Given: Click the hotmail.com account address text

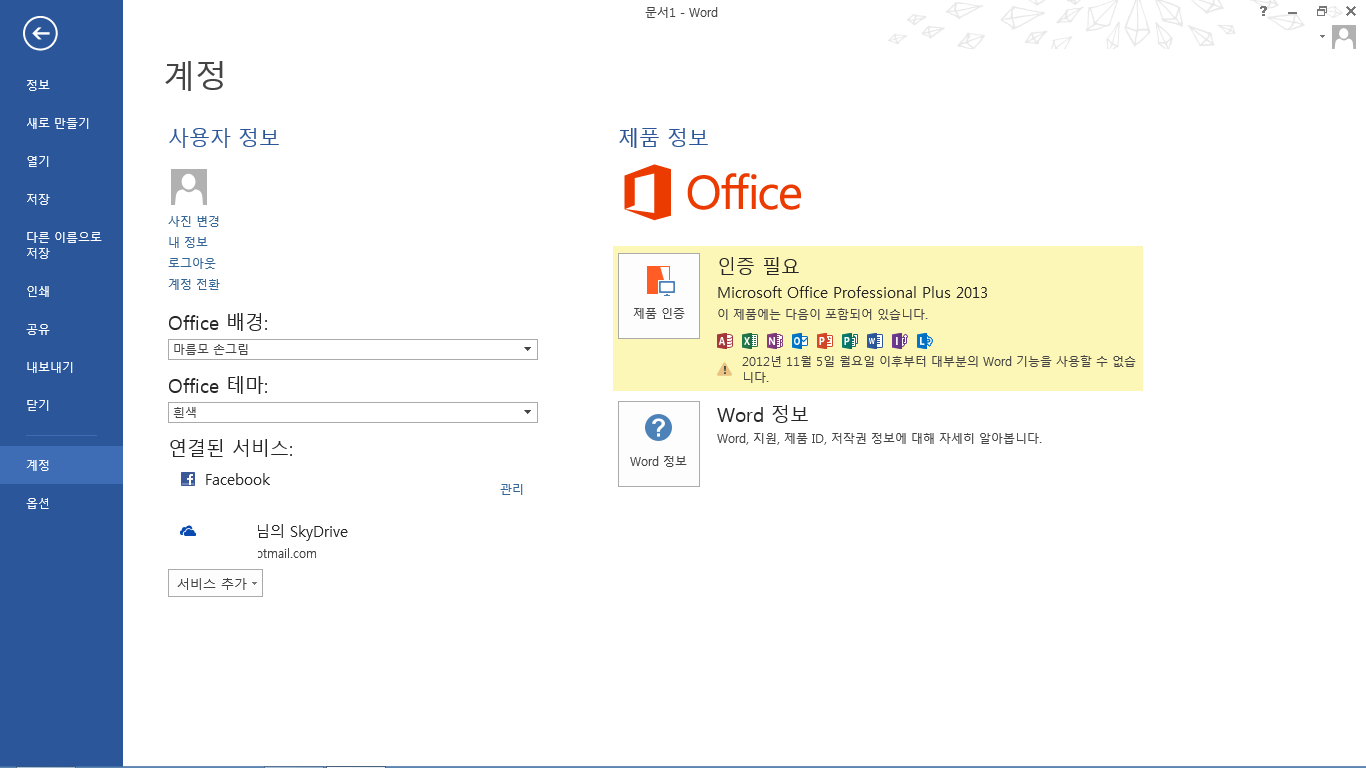Looking at the screenshot, I should (286, 553).
